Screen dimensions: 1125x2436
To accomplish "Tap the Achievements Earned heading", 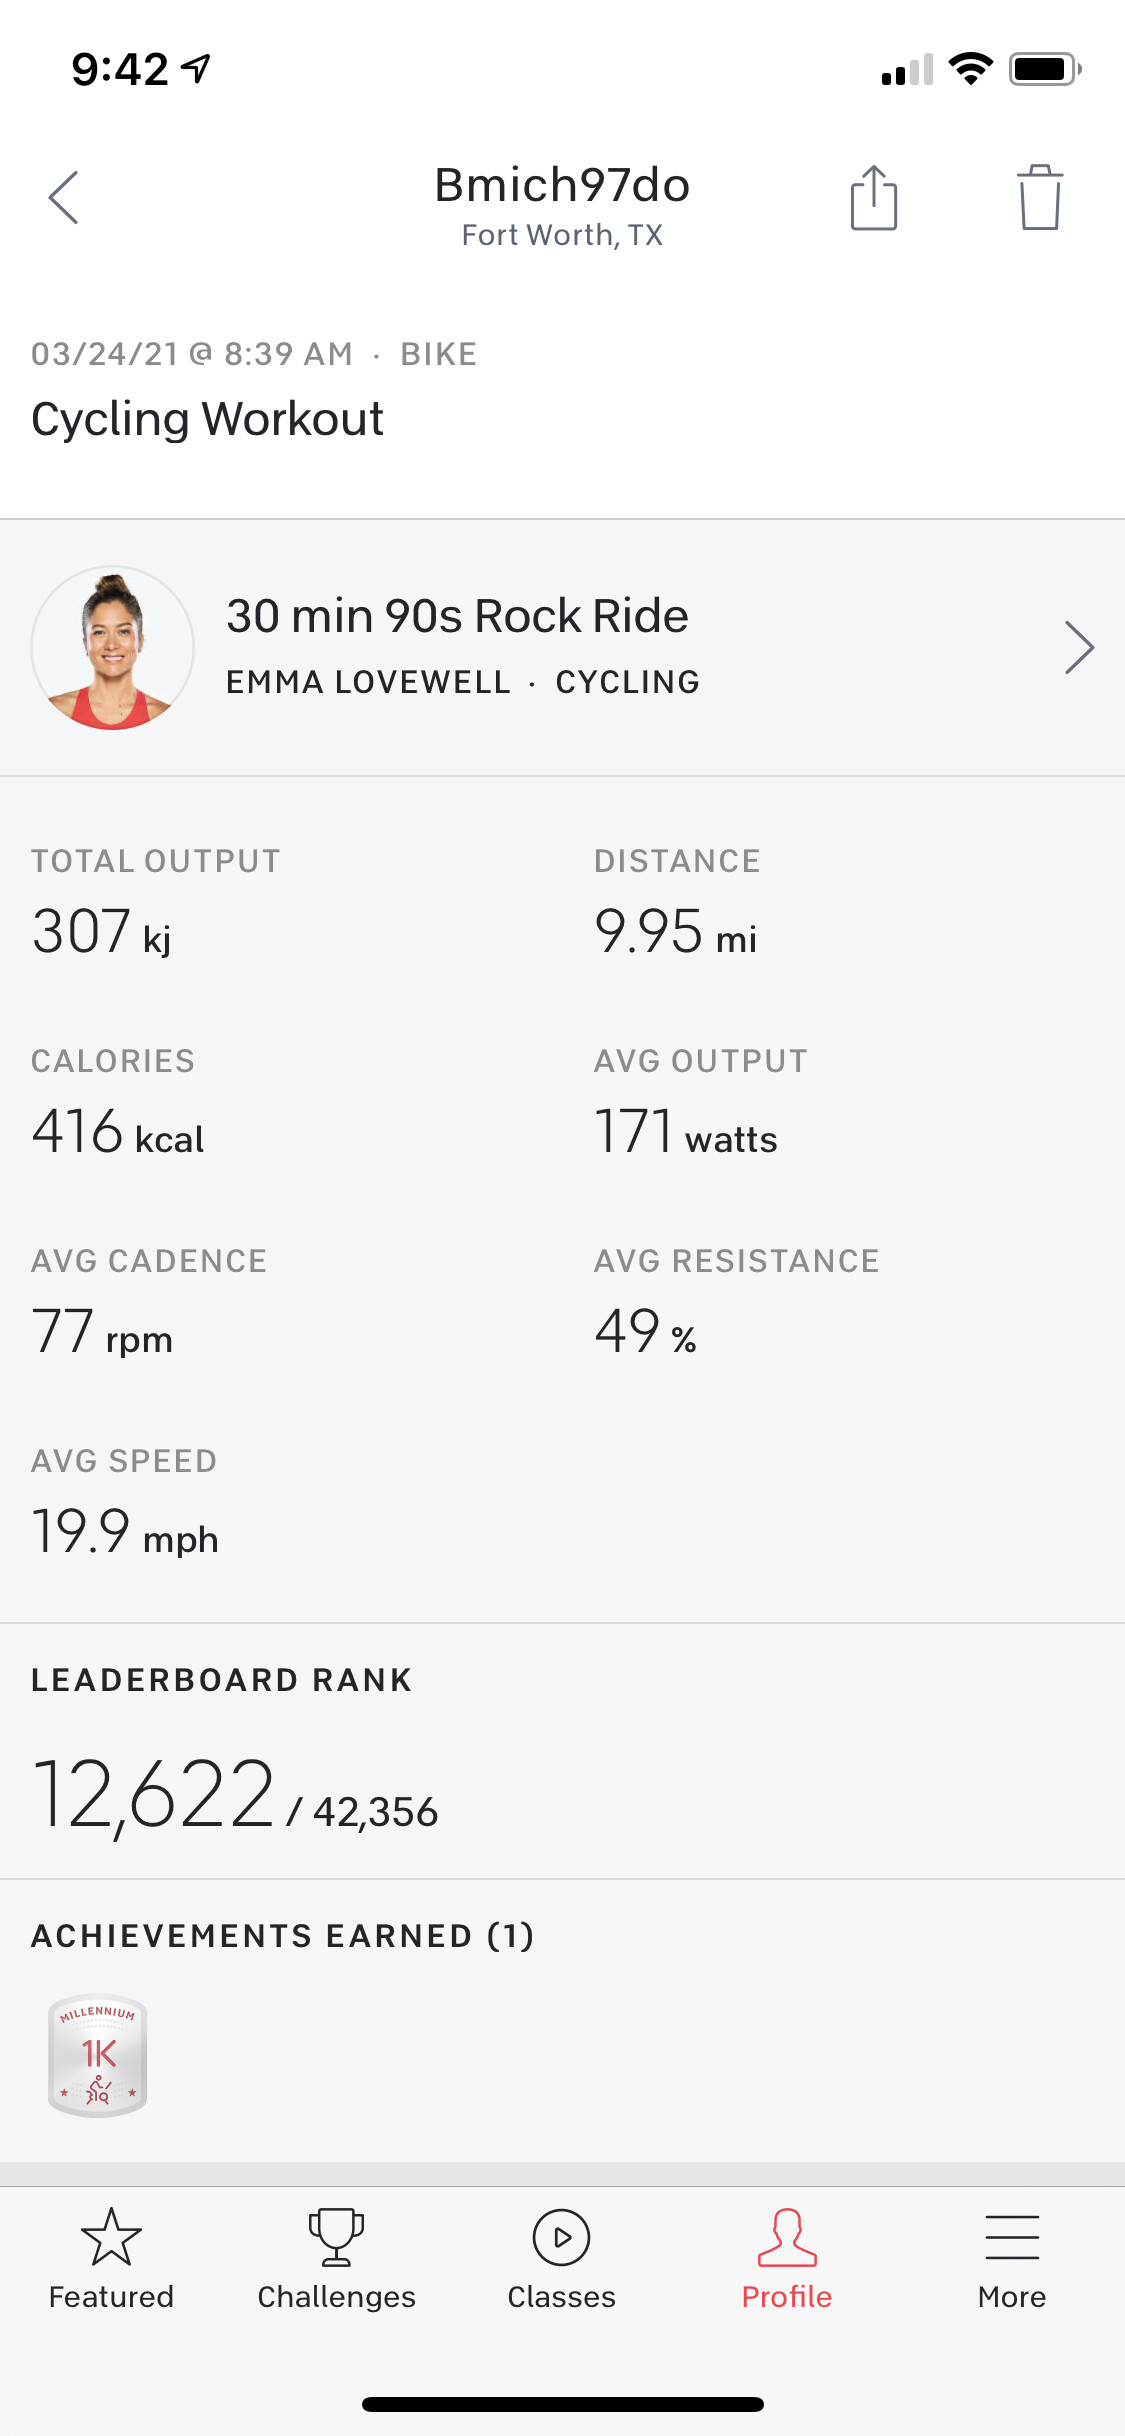I will click(x=282, y=1936).
